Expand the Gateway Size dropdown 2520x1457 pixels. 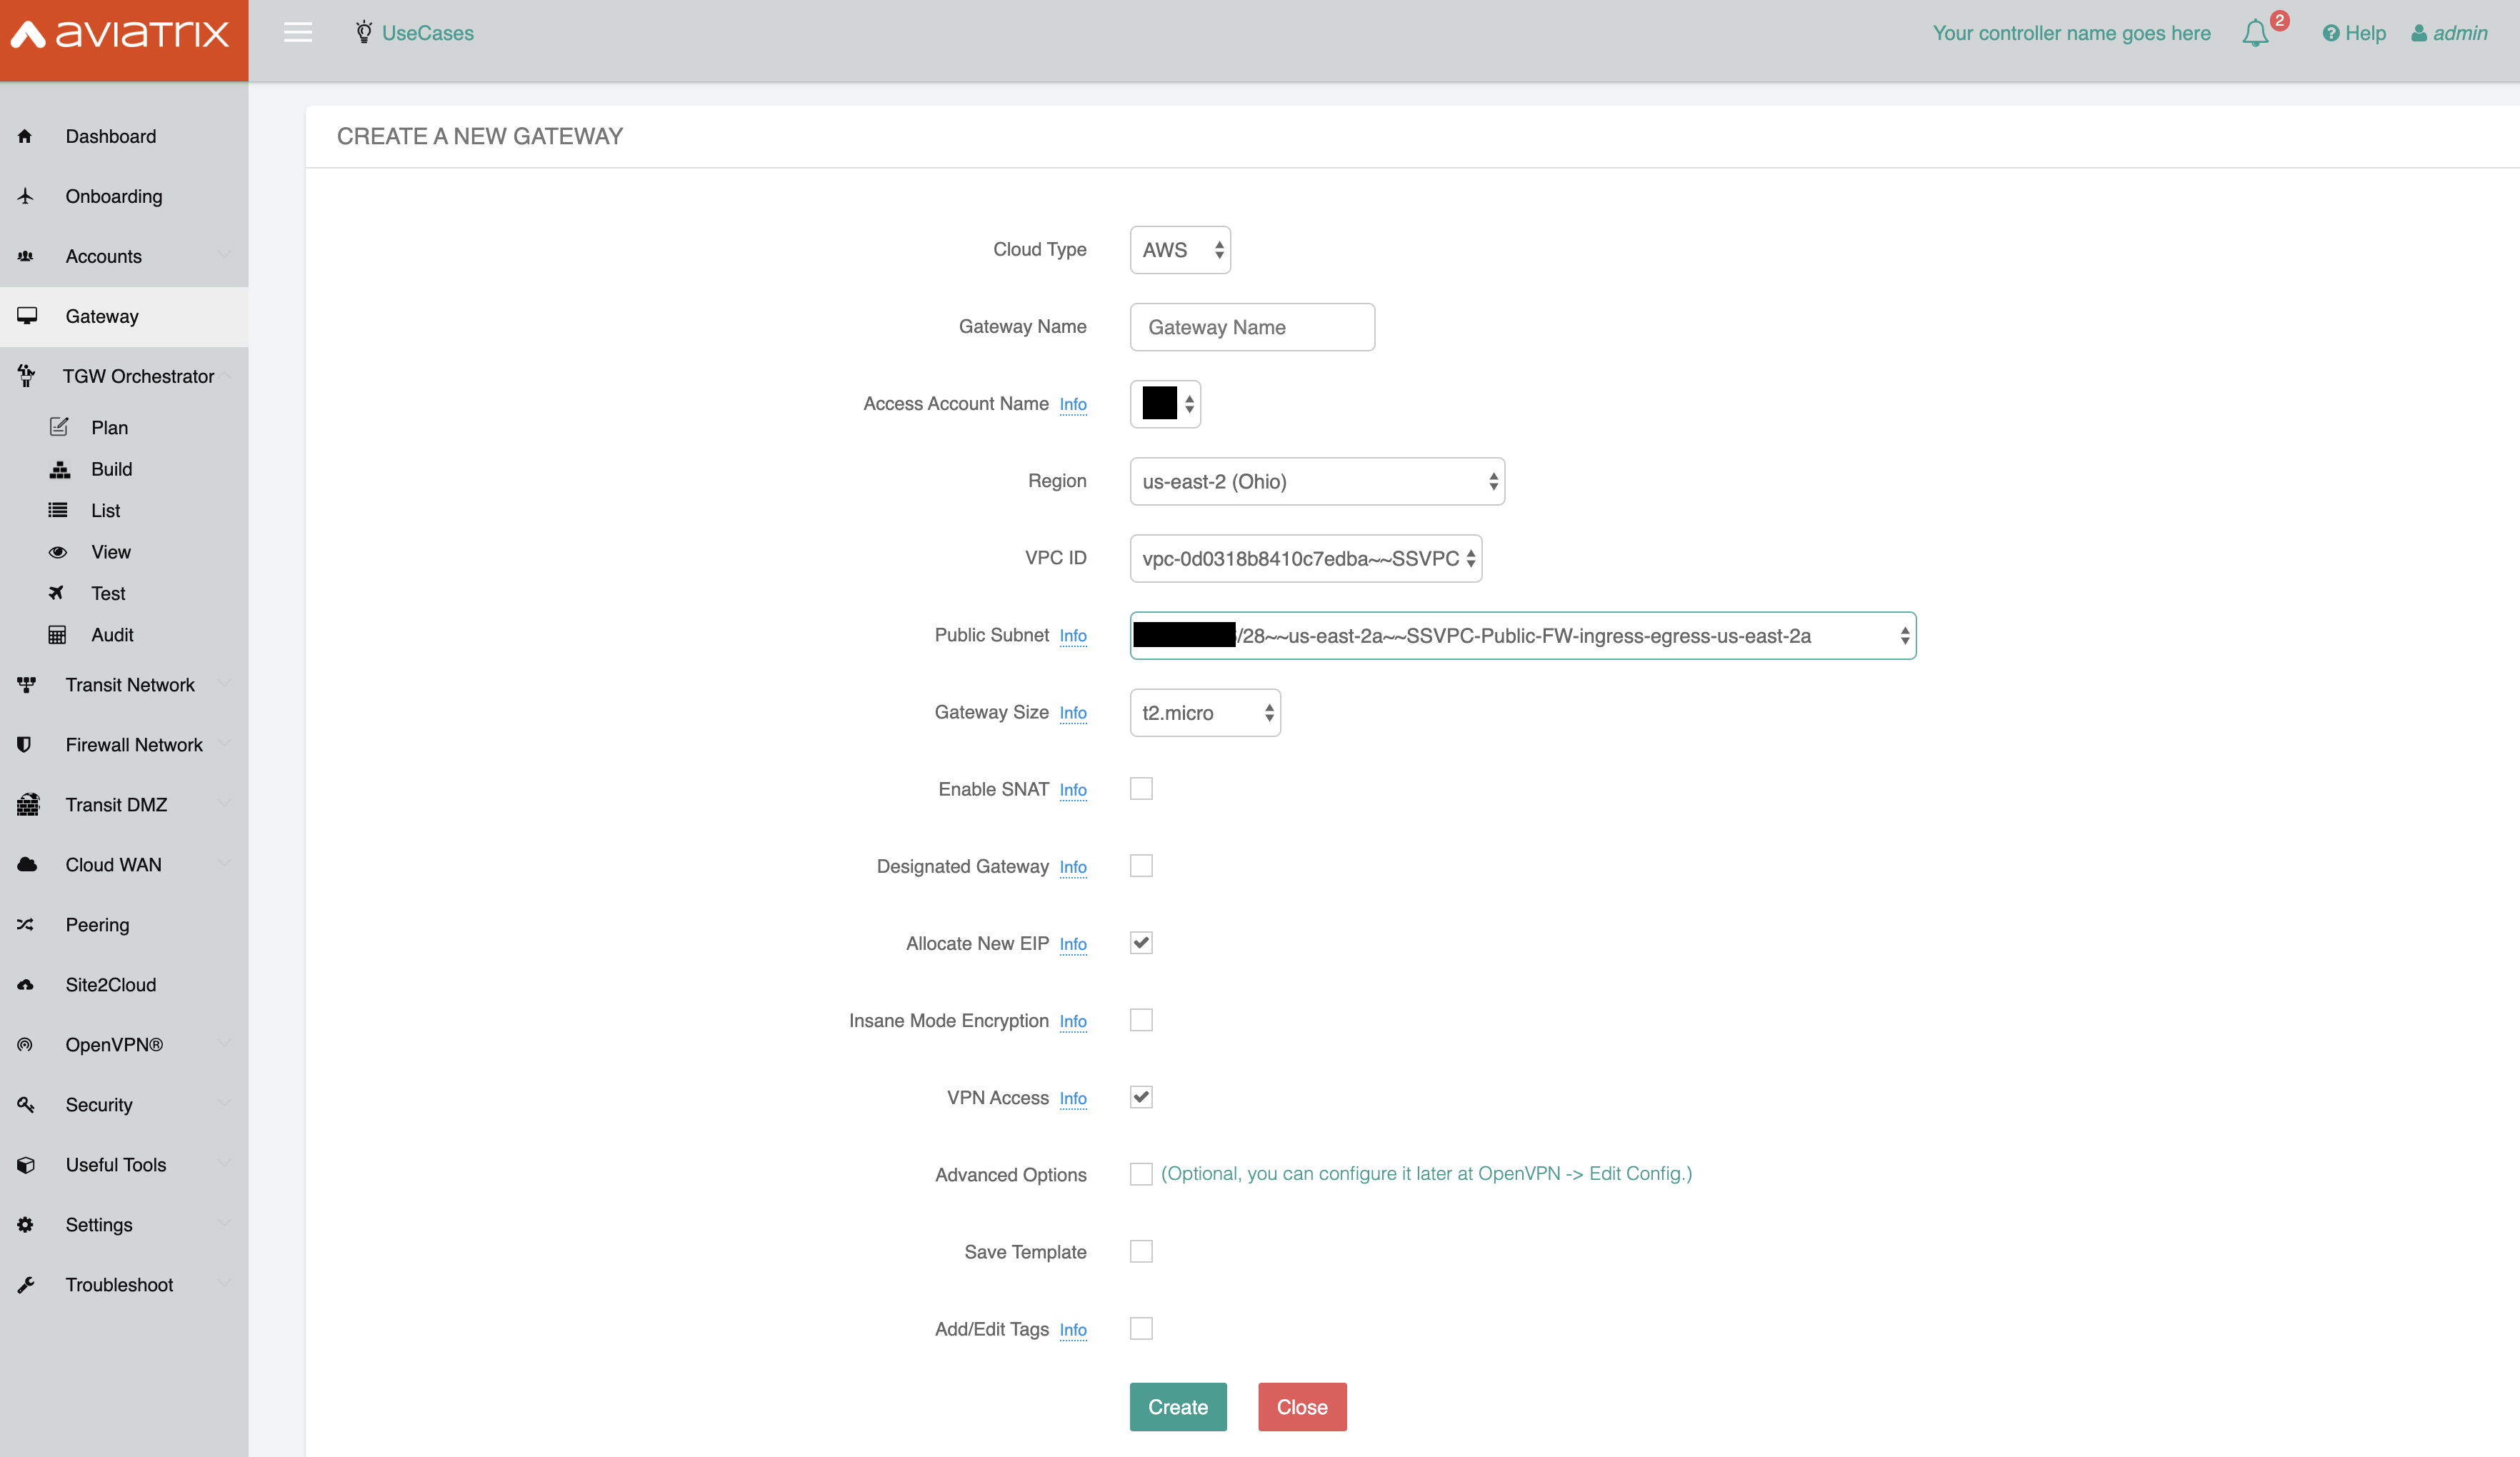tap(1205, 712)
